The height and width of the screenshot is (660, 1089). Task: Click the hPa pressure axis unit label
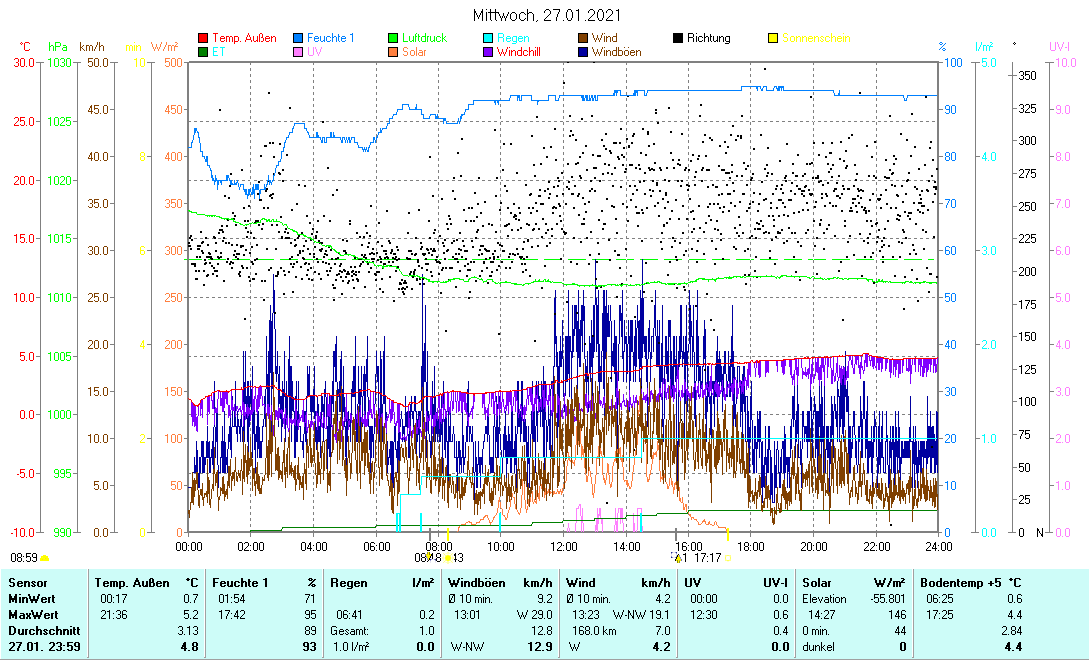pos(58,47)
